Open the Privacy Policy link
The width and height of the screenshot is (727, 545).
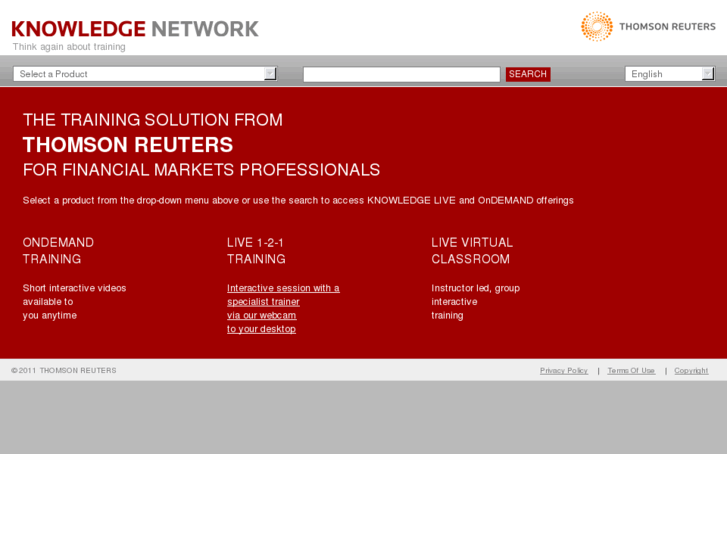click(x=563, y=371)
